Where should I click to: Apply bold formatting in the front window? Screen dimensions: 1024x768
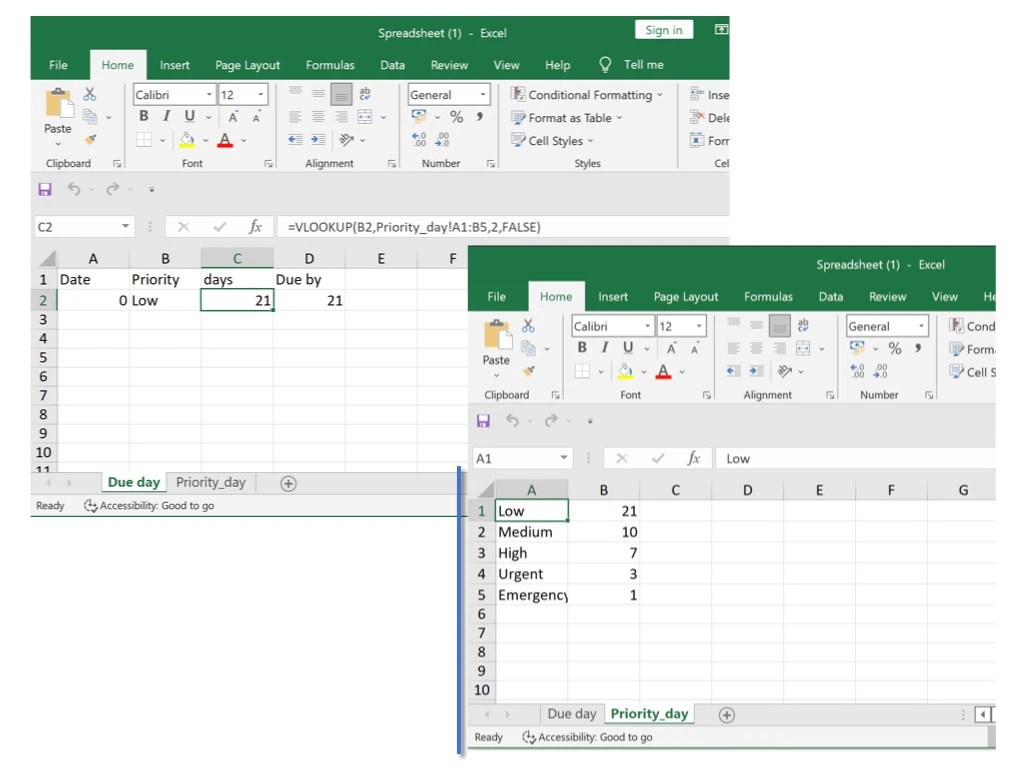(582, 348)
